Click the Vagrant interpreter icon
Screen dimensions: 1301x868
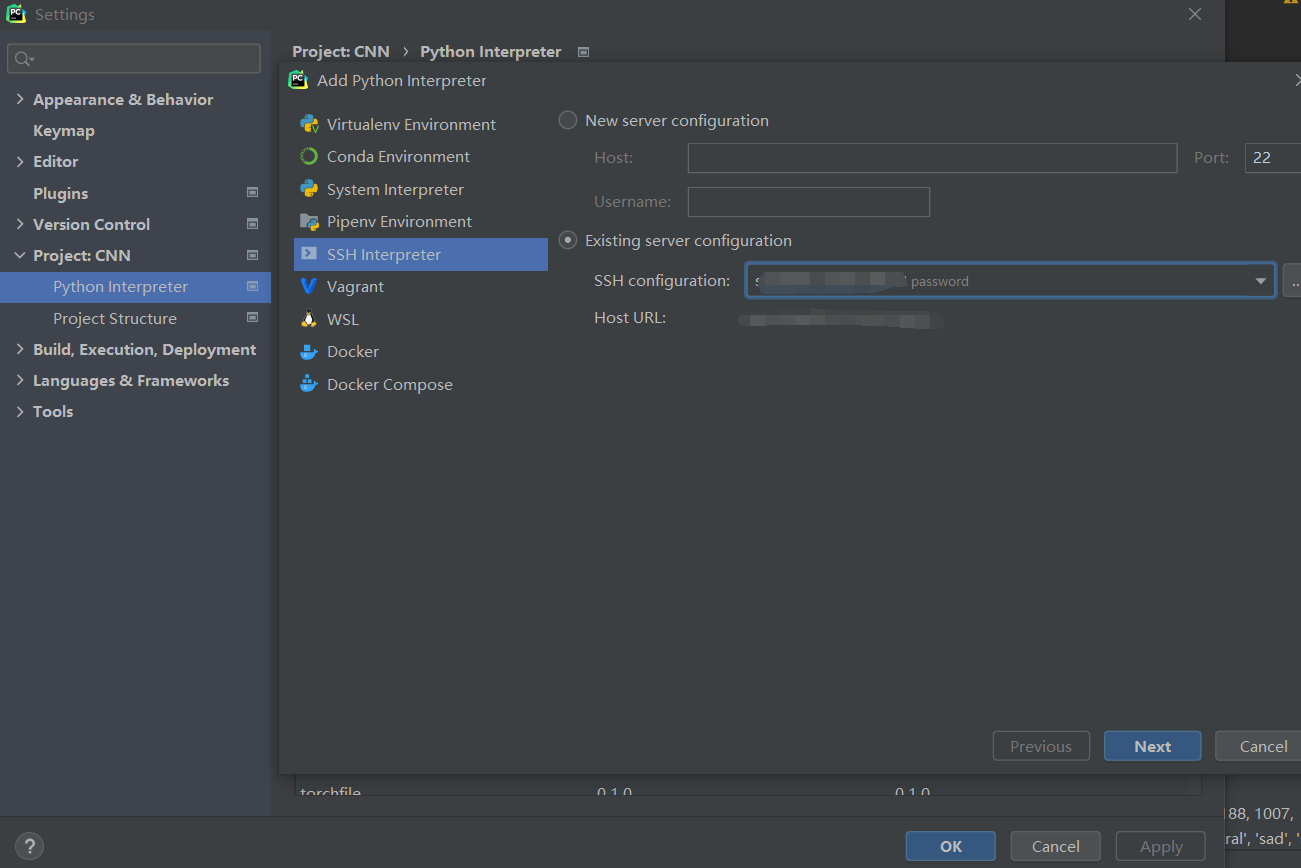[310, 286]
